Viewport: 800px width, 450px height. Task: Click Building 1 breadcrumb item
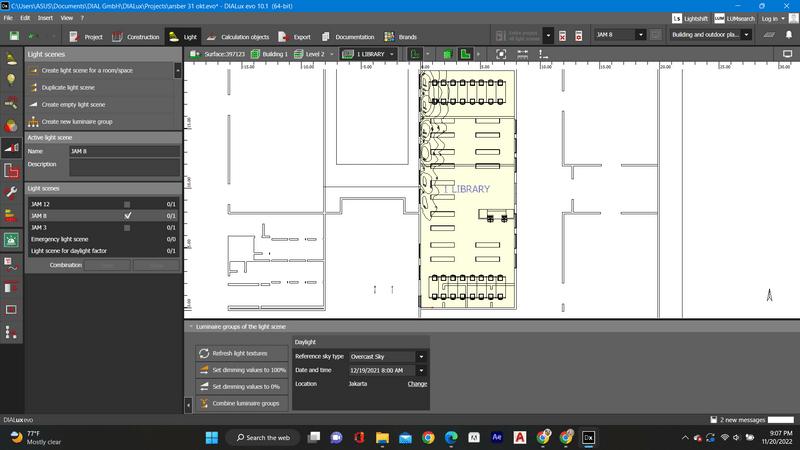pyautogui.click(x=269, y=54)
